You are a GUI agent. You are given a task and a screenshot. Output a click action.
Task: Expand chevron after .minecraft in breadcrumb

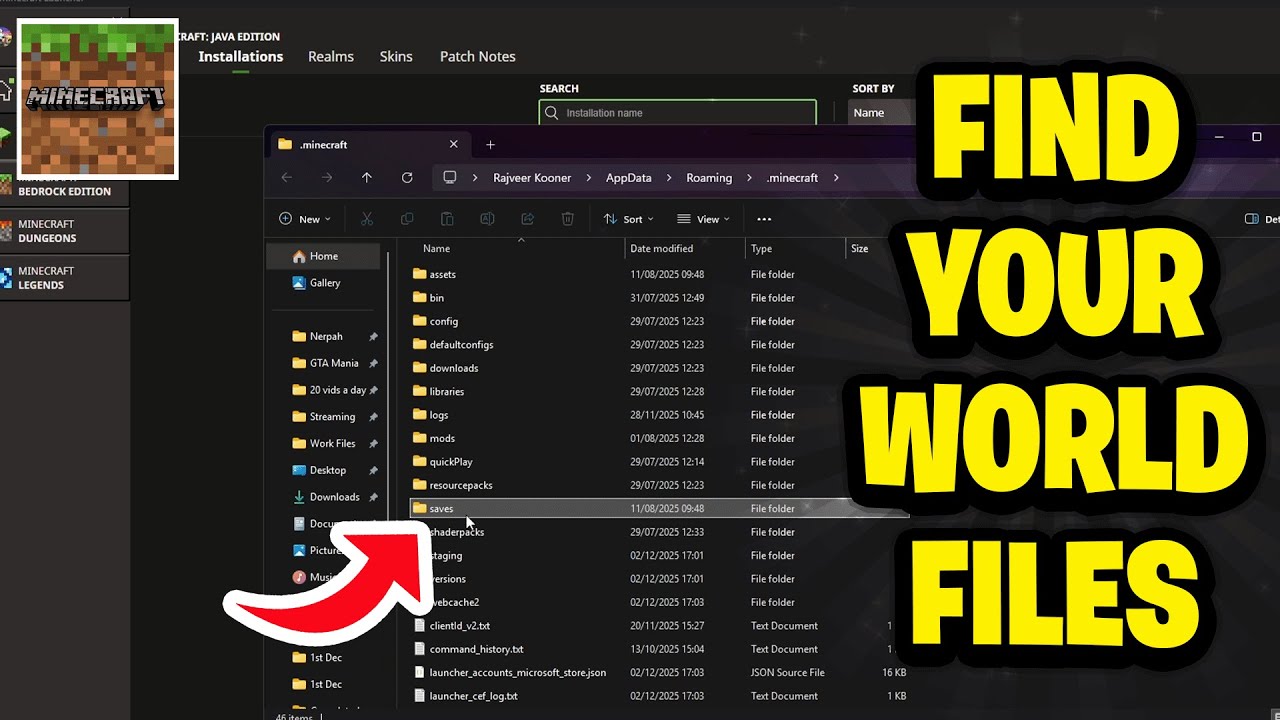pos(836,178)
